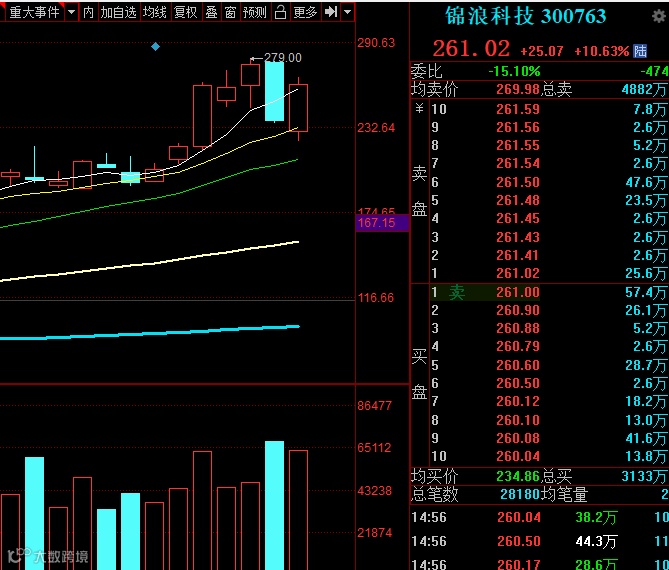Click sell level 6 price 261.50
Screen dimensions: 669x570
(x=518, y=182)
